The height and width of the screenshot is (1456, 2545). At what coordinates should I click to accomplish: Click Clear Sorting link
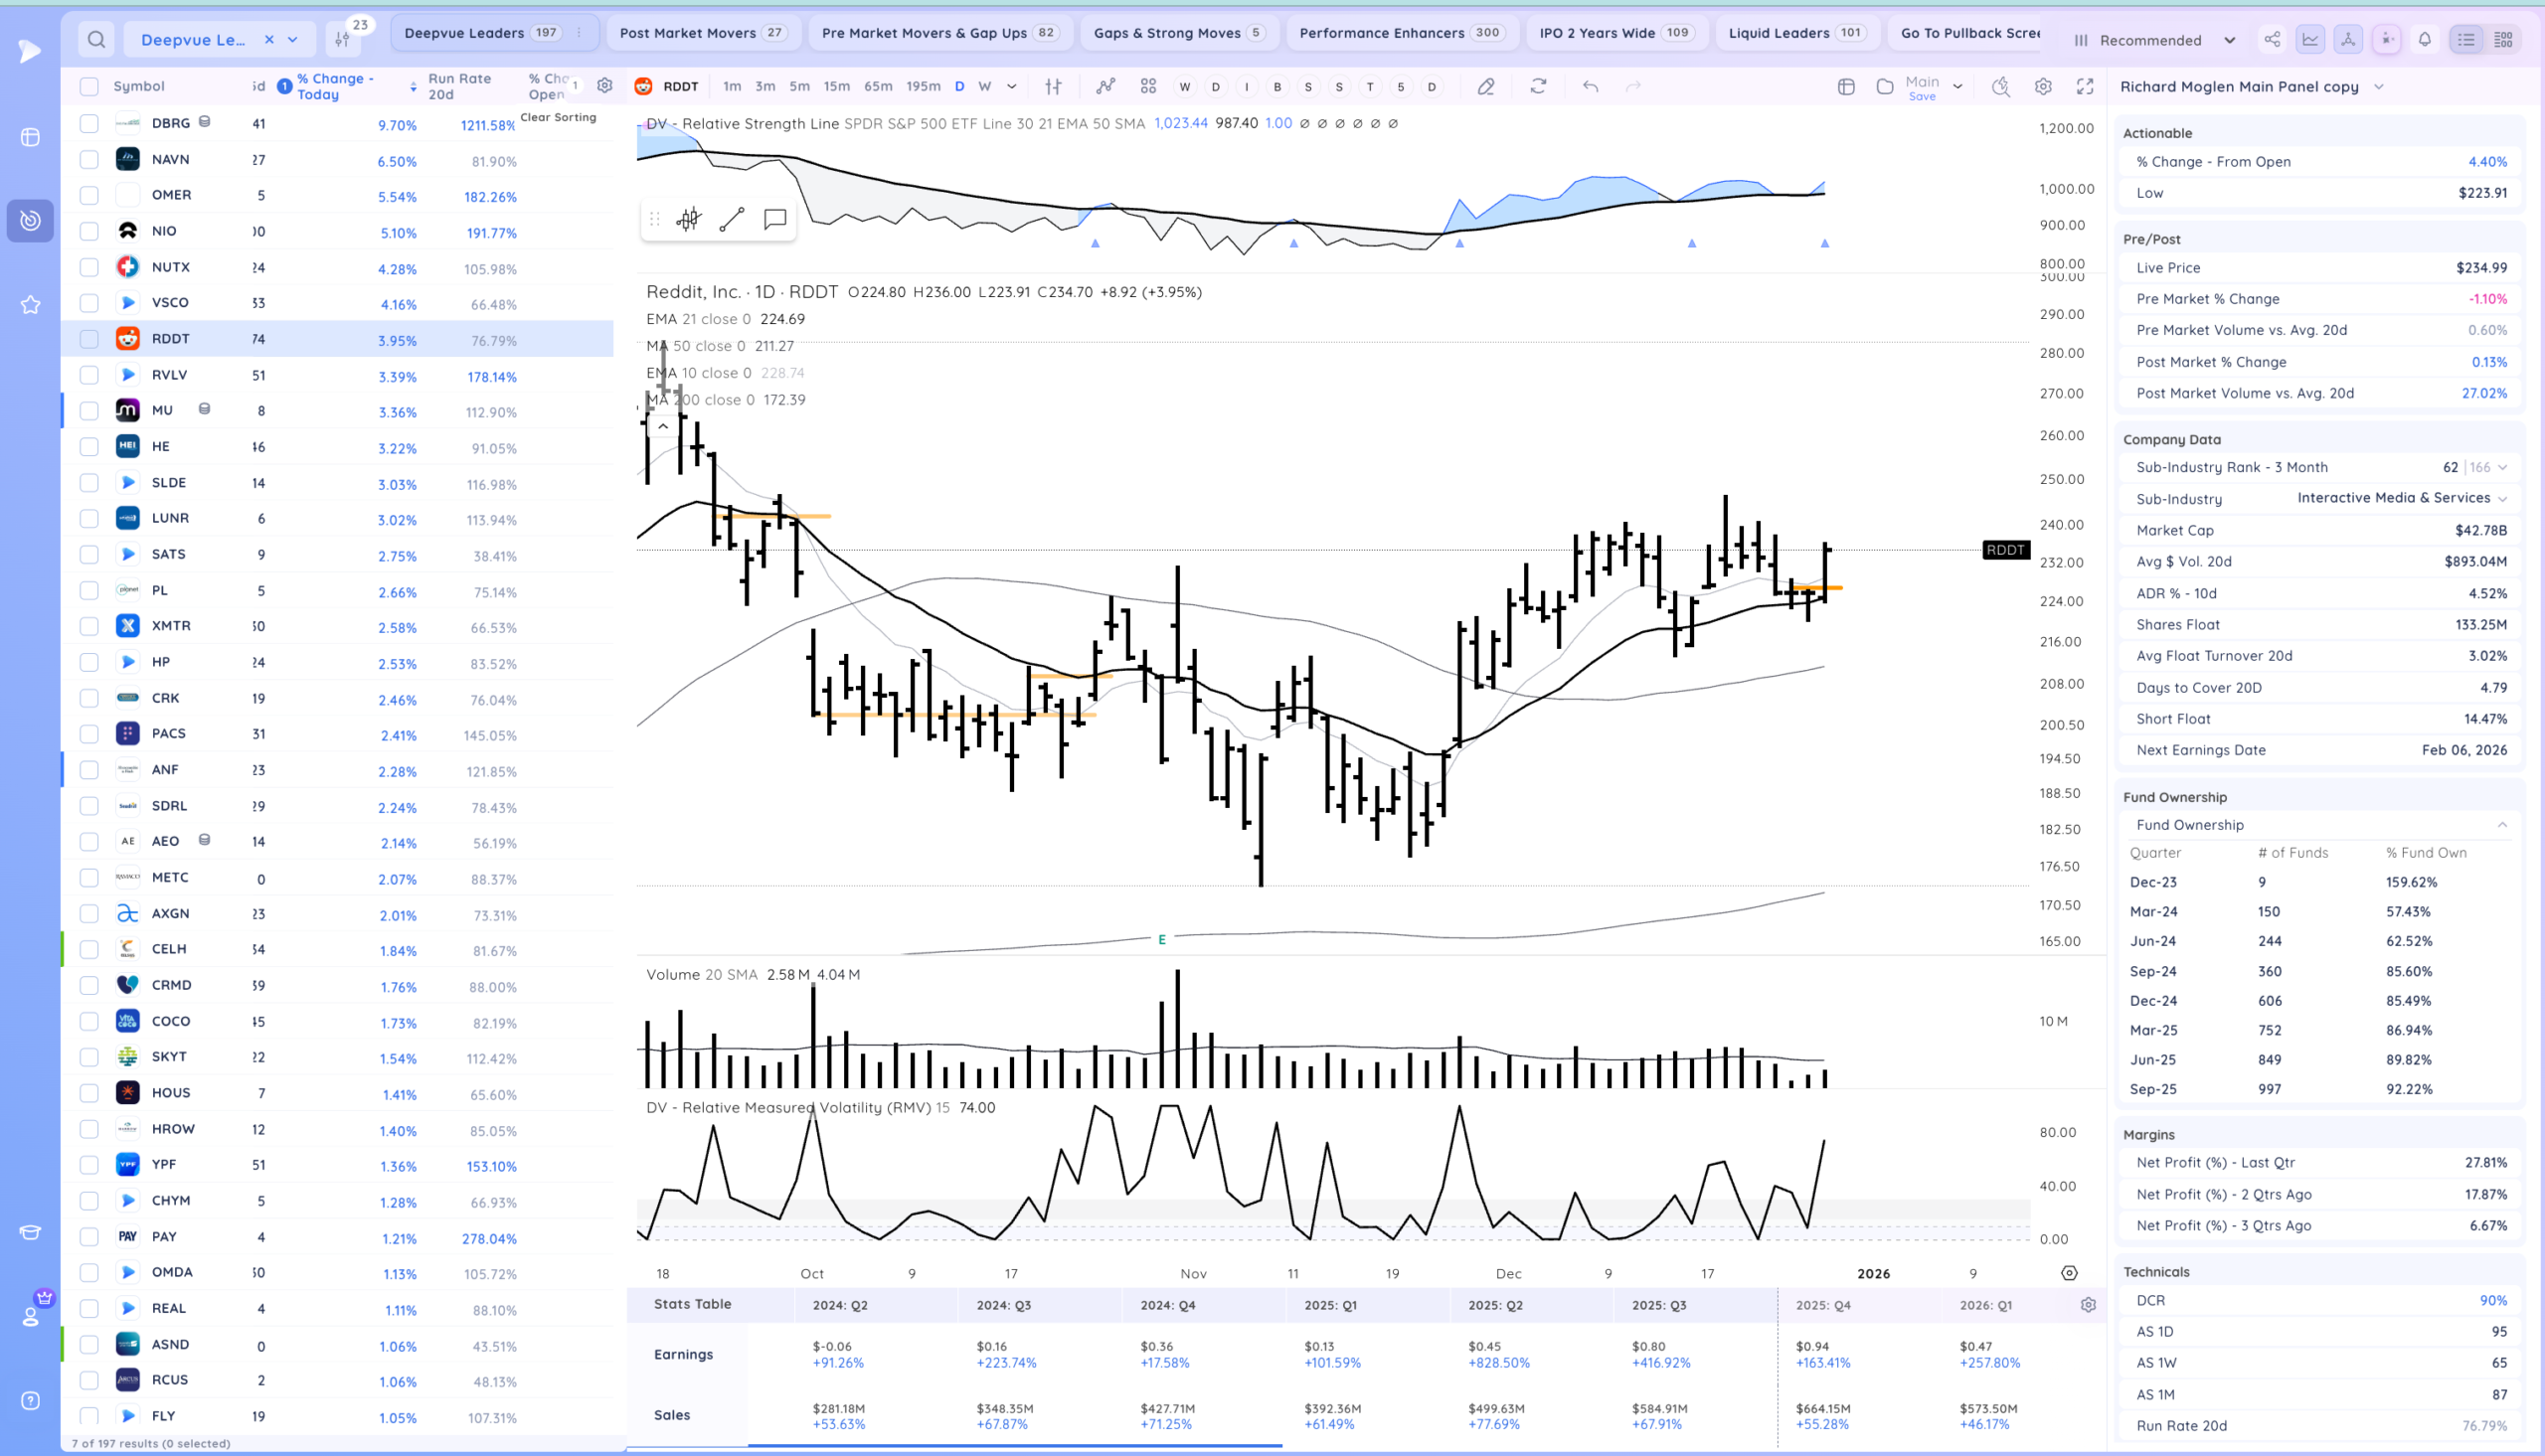click(x=558, y=117)
